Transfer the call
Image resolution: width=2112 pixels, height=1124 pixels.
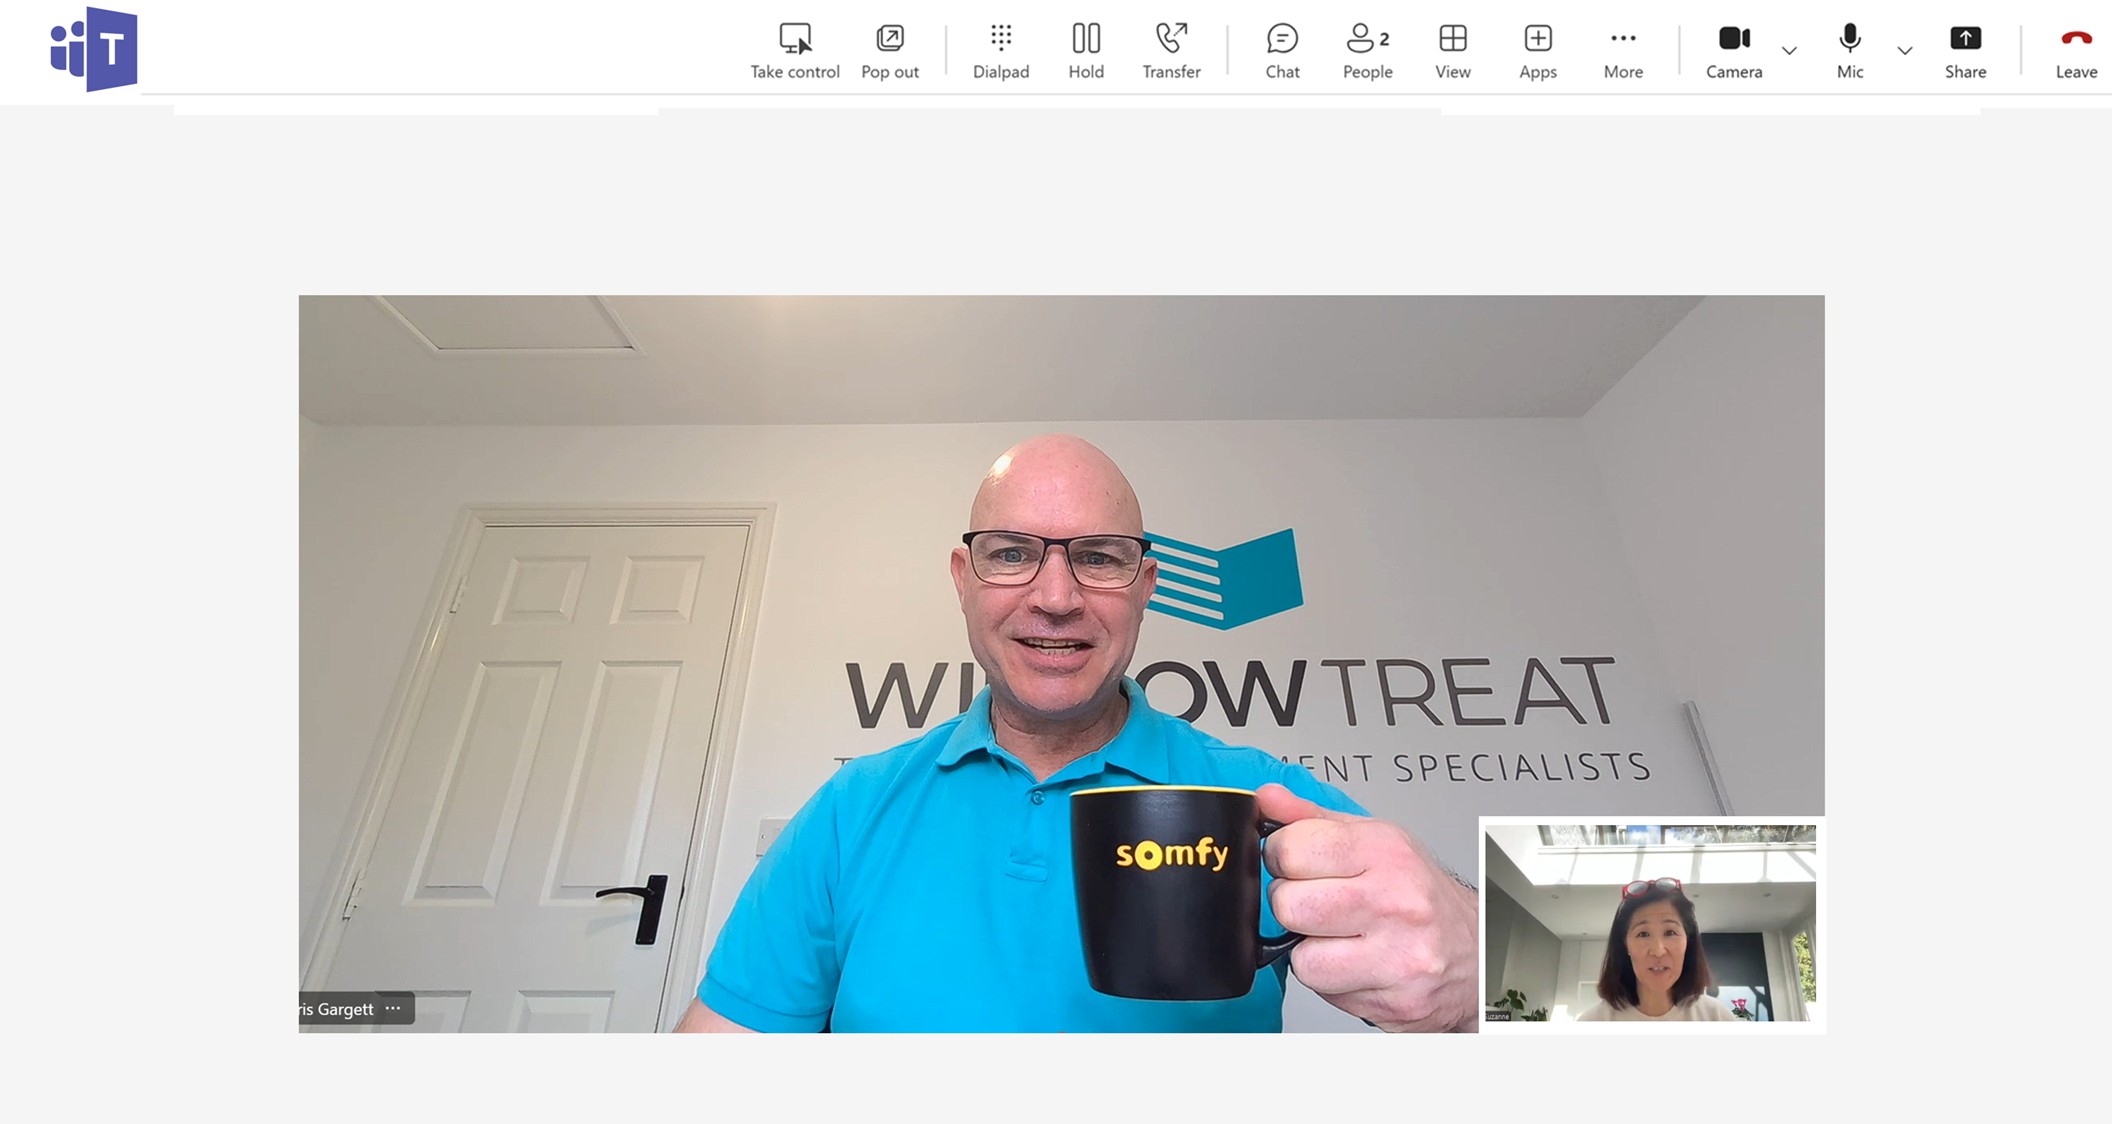point(1171,40)
